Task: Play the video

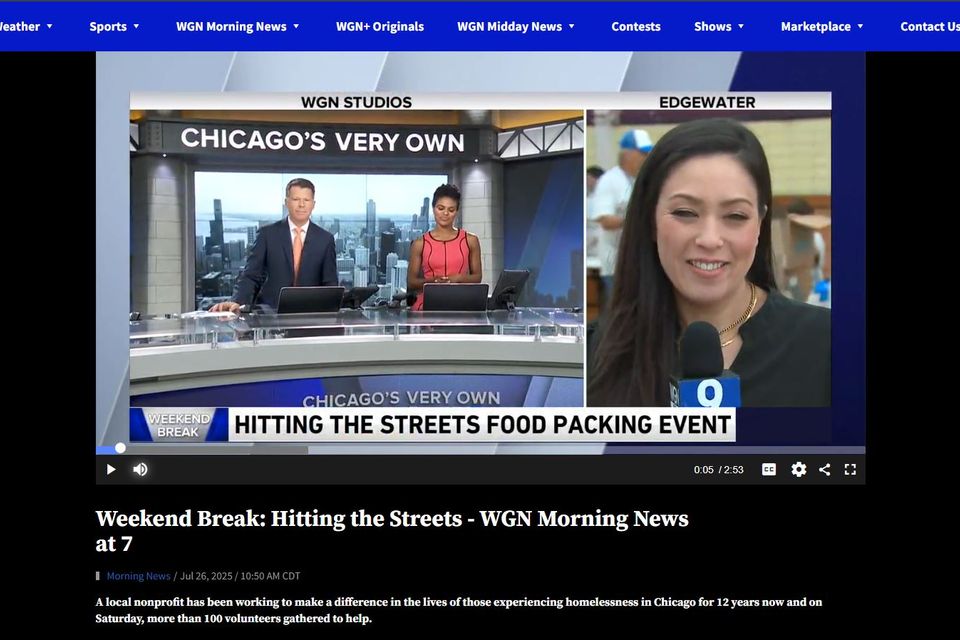Action: [111, 469]
